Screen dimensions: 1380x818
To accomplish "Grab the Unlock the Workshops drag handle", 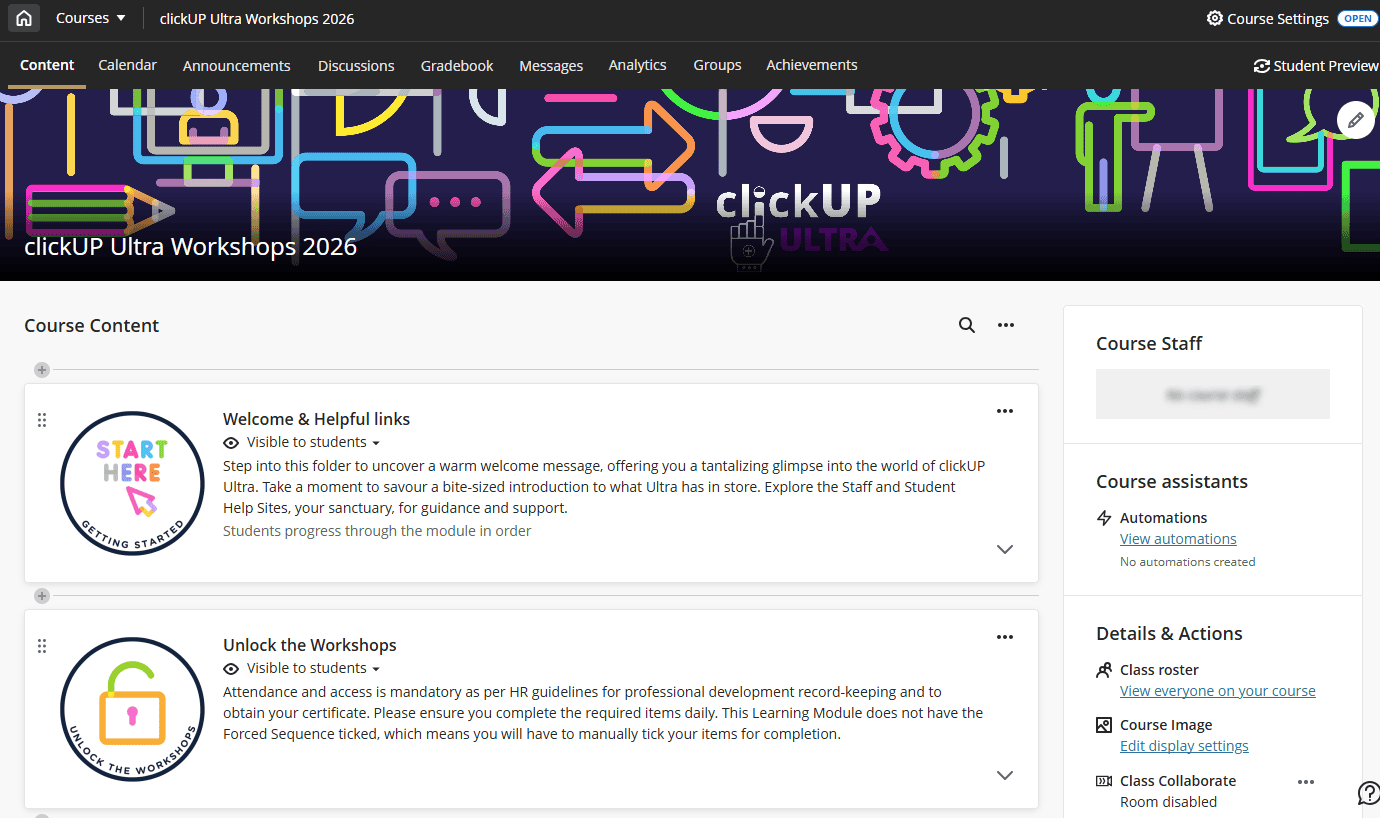I will tap(42, 646).
